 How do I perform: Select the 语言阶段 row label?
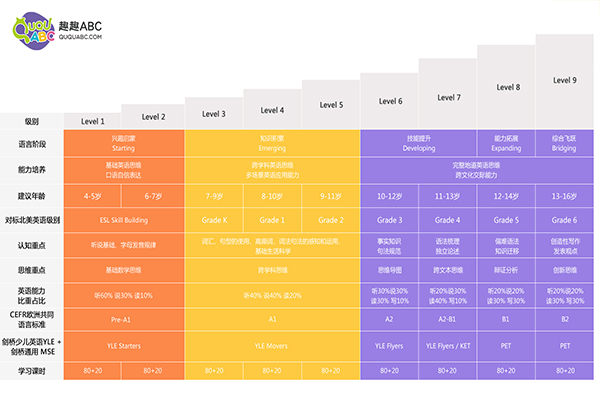[31, 145]
